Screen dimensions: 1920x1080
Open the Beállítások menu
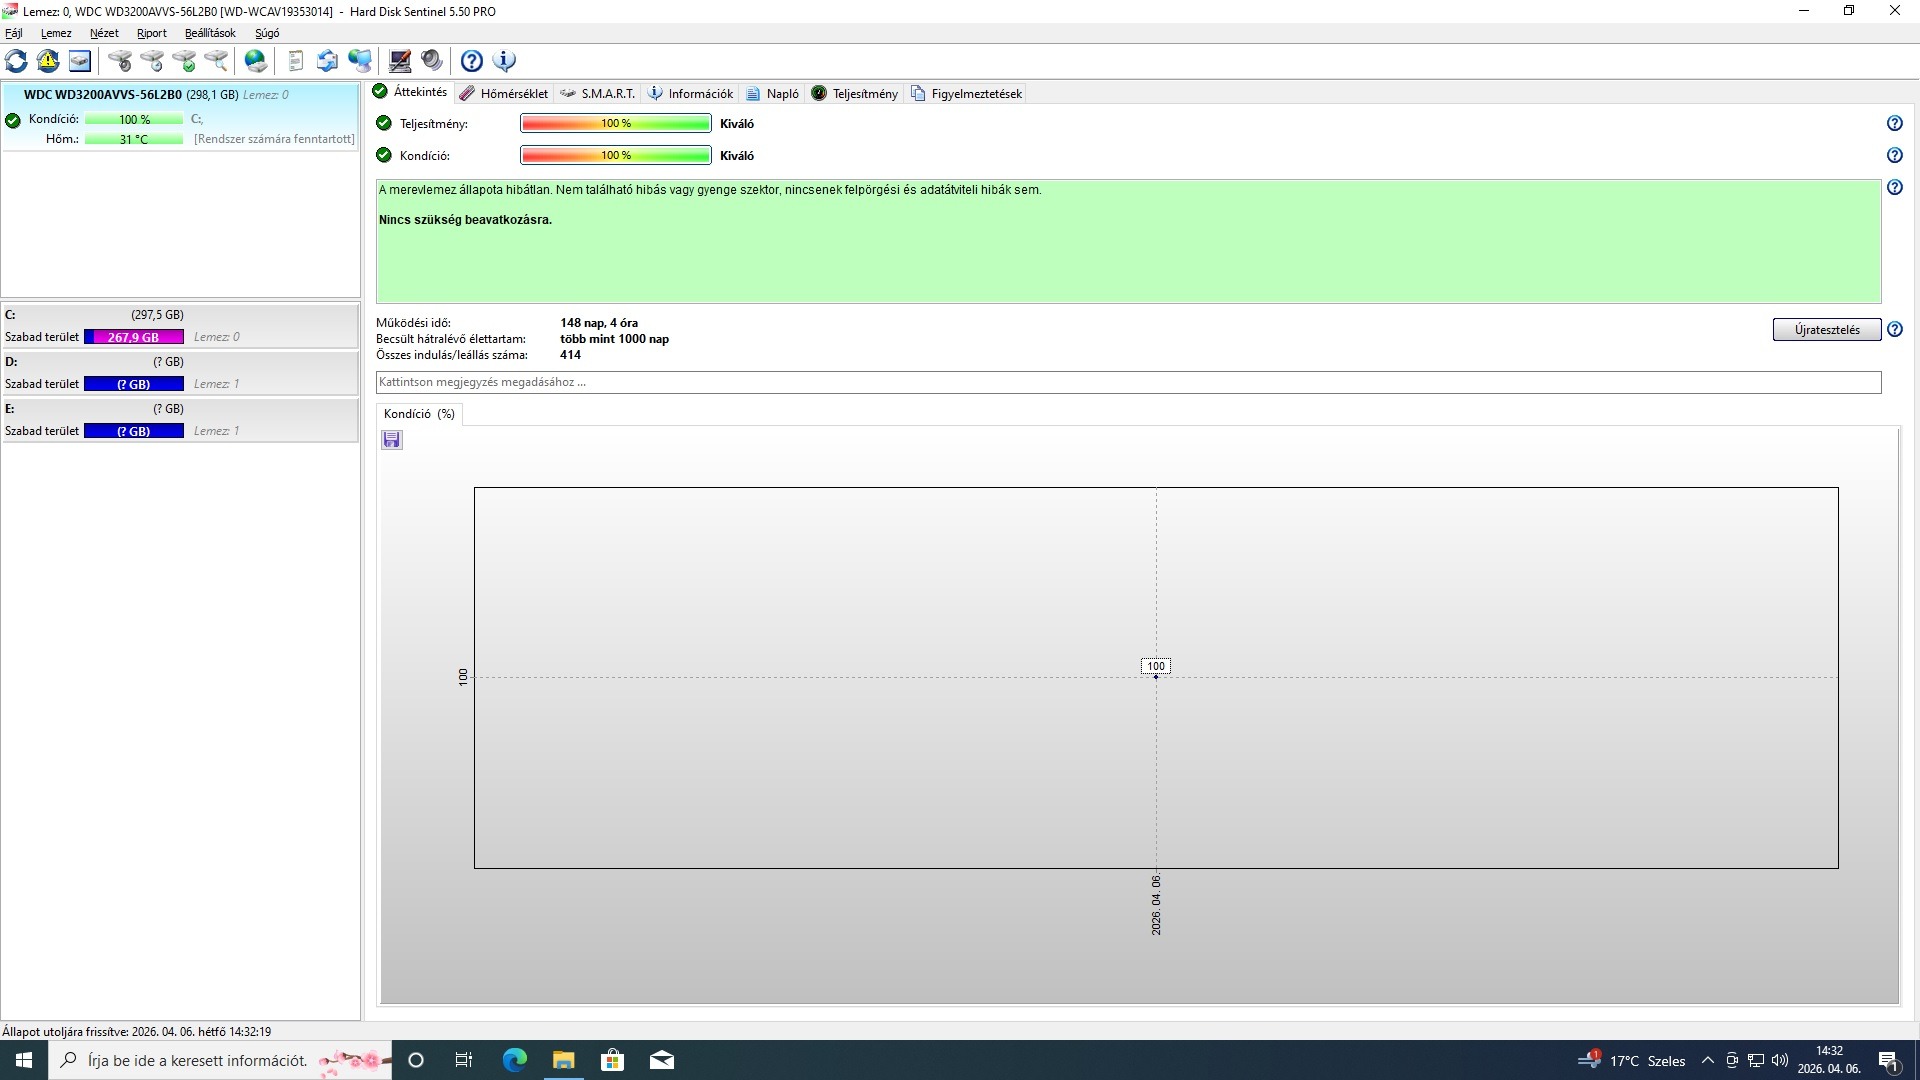(x=210, y=33)
